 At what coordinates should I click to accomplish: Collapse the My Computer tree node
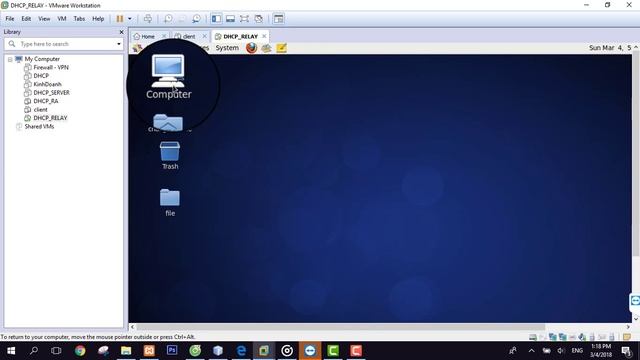pos(10,60)
